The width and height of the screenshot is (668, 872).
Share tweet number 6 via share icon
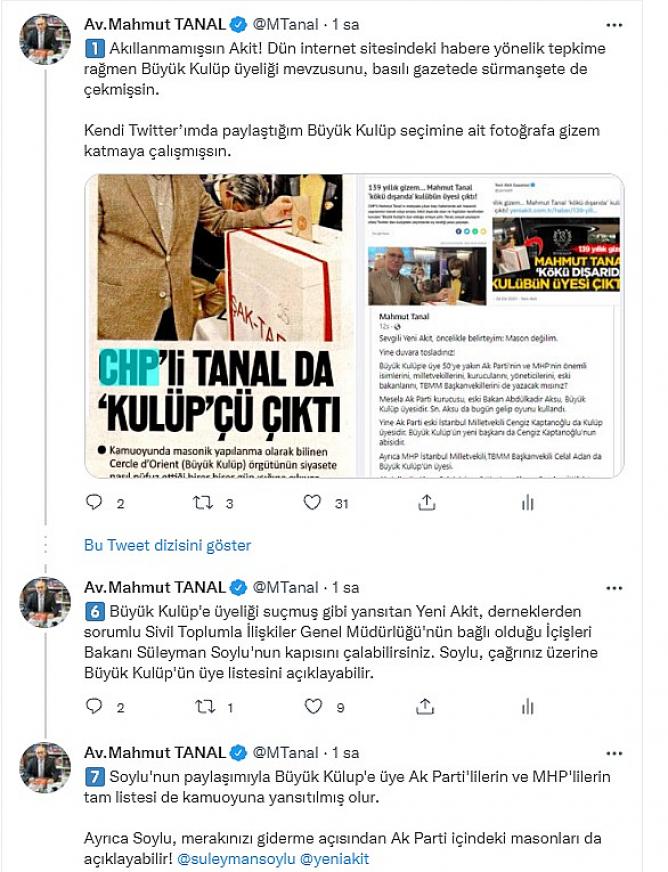tap(425, 706)
